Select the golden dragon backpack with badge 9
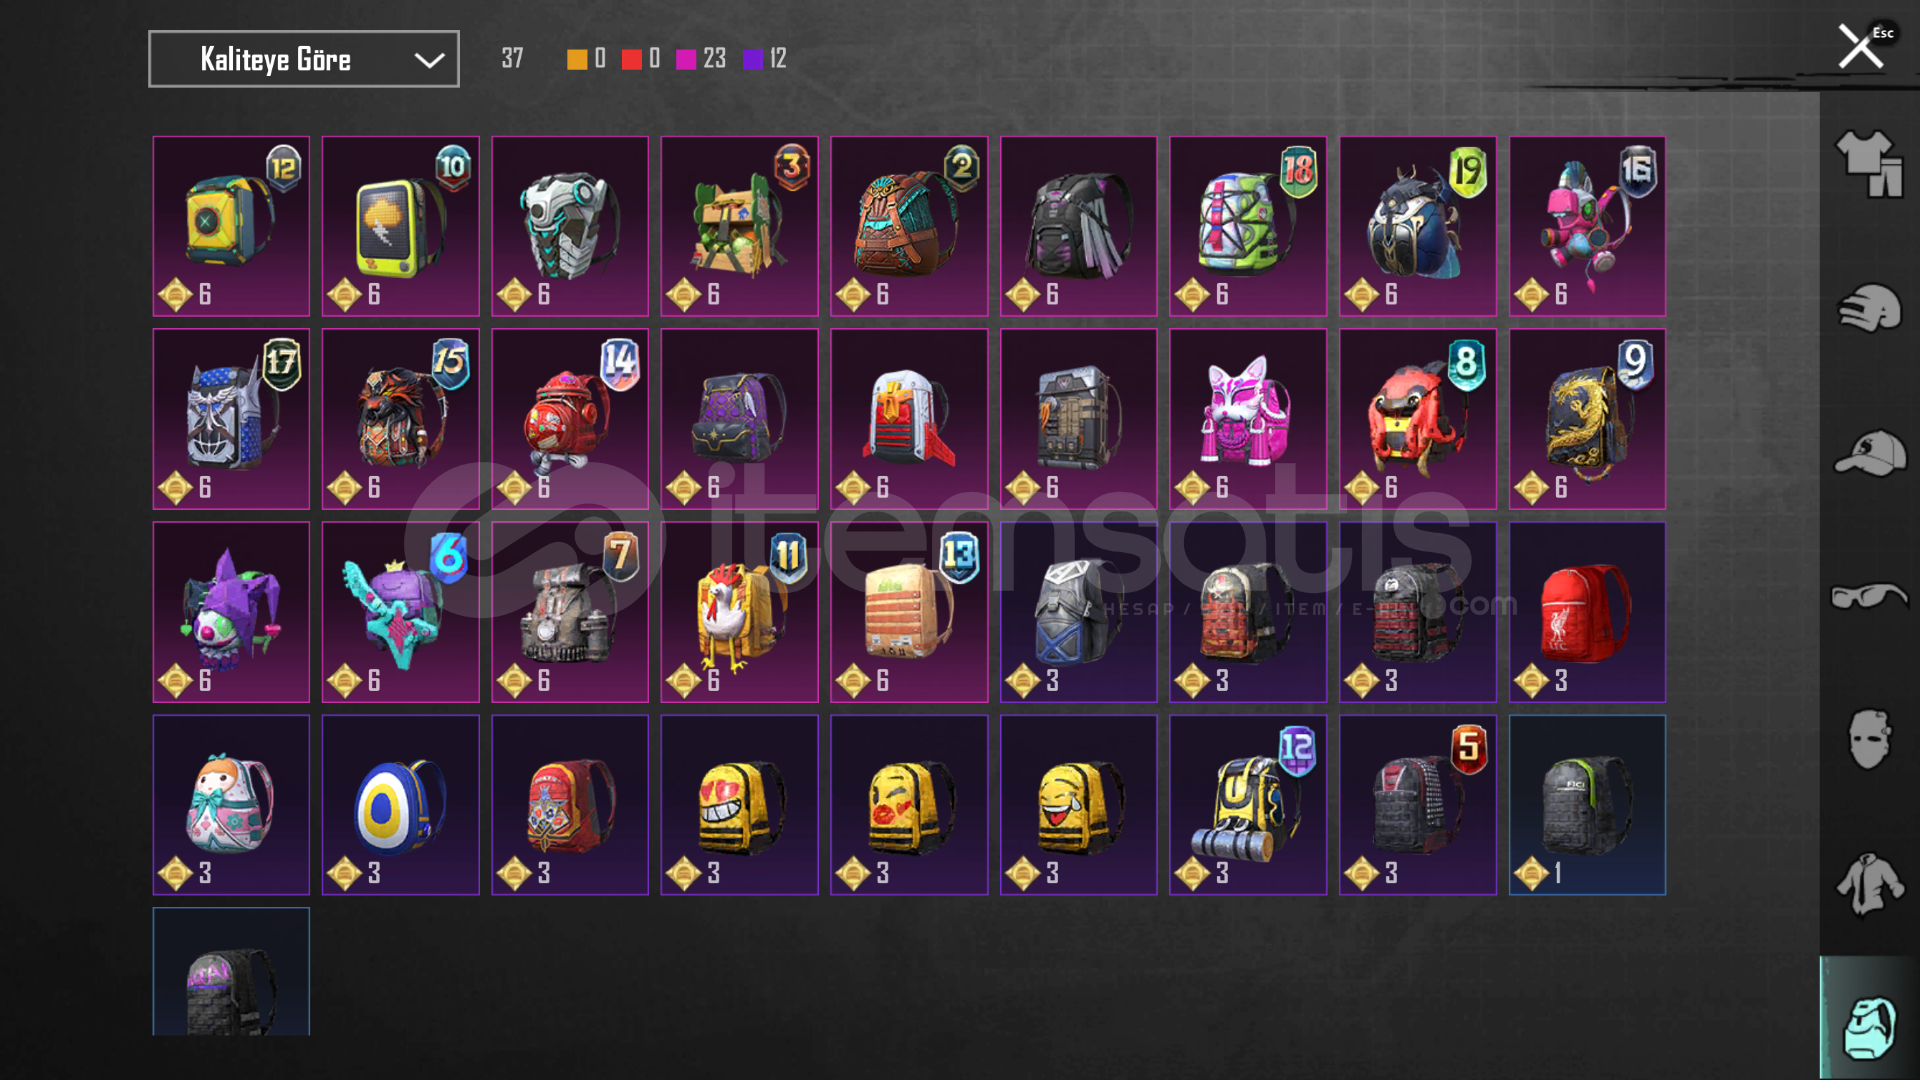Viewport: 1920px width, 1080px height. tap(1587, 419)
